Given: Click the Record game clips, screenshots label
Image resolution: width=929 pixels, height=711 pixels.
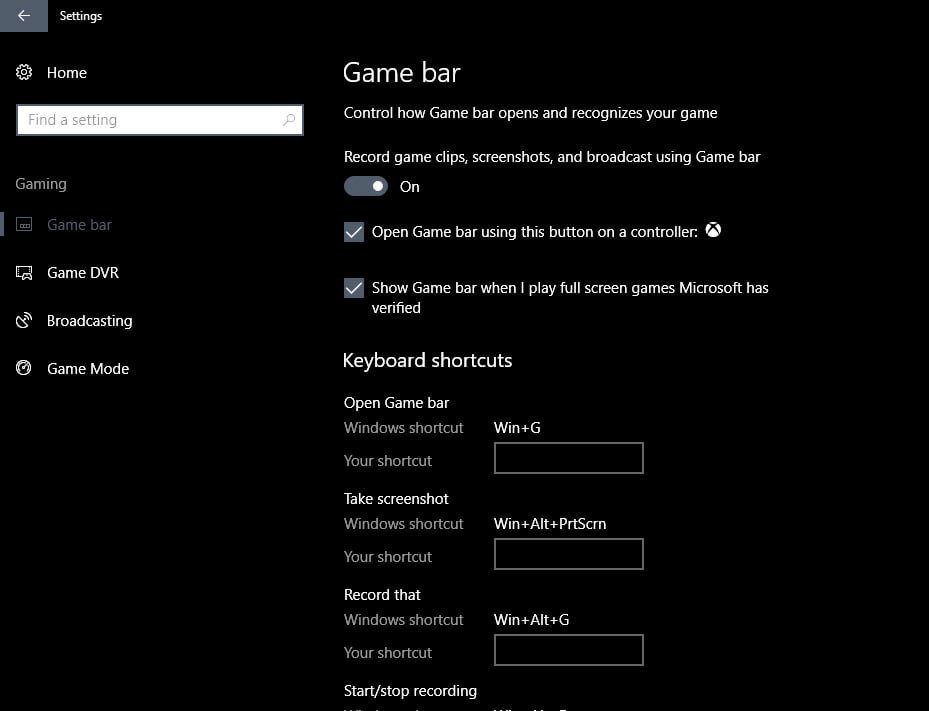Looking at the screenshot, I should click(552, 157).
